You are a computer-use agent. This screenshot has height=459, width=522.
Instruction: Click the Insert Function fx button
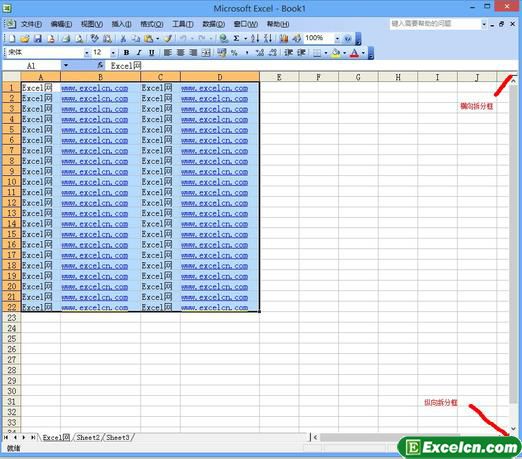pos(100,66)
